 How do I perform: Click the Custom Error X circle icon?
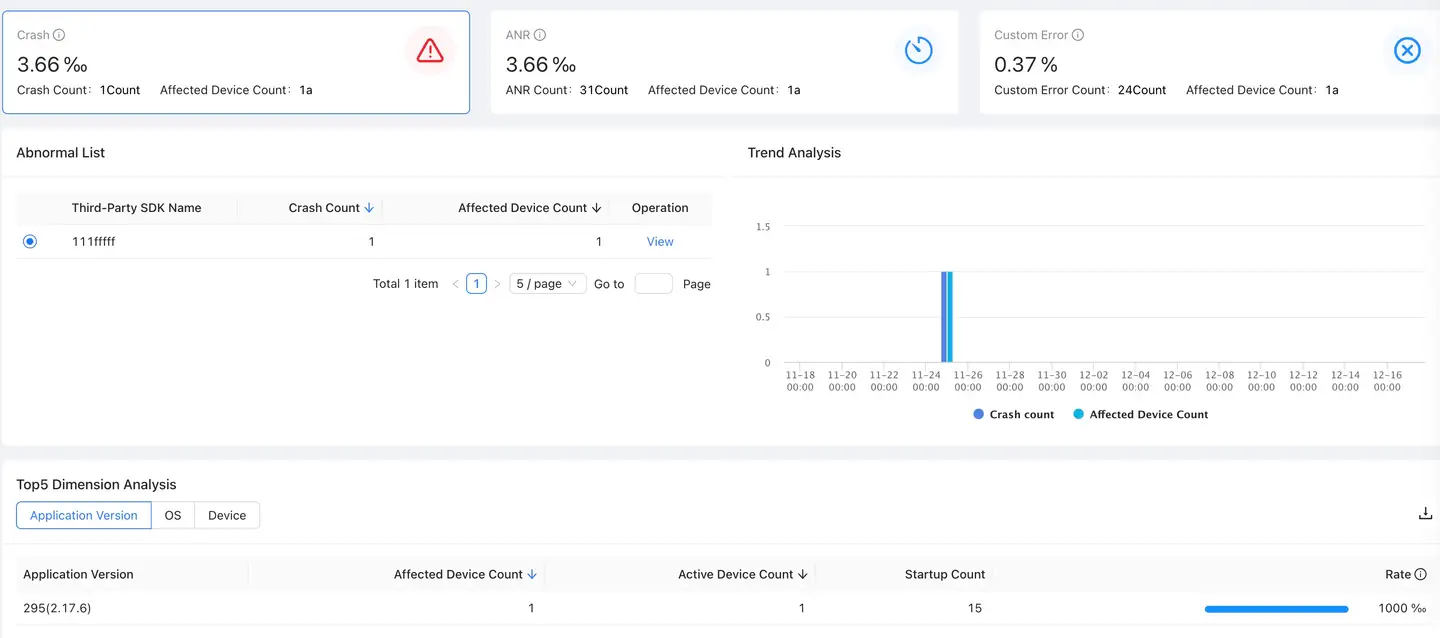point(1407,50)
